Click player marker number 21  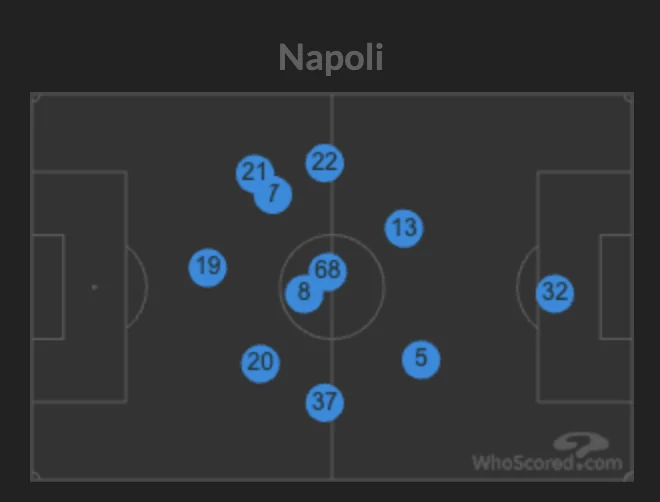point(253,172)
